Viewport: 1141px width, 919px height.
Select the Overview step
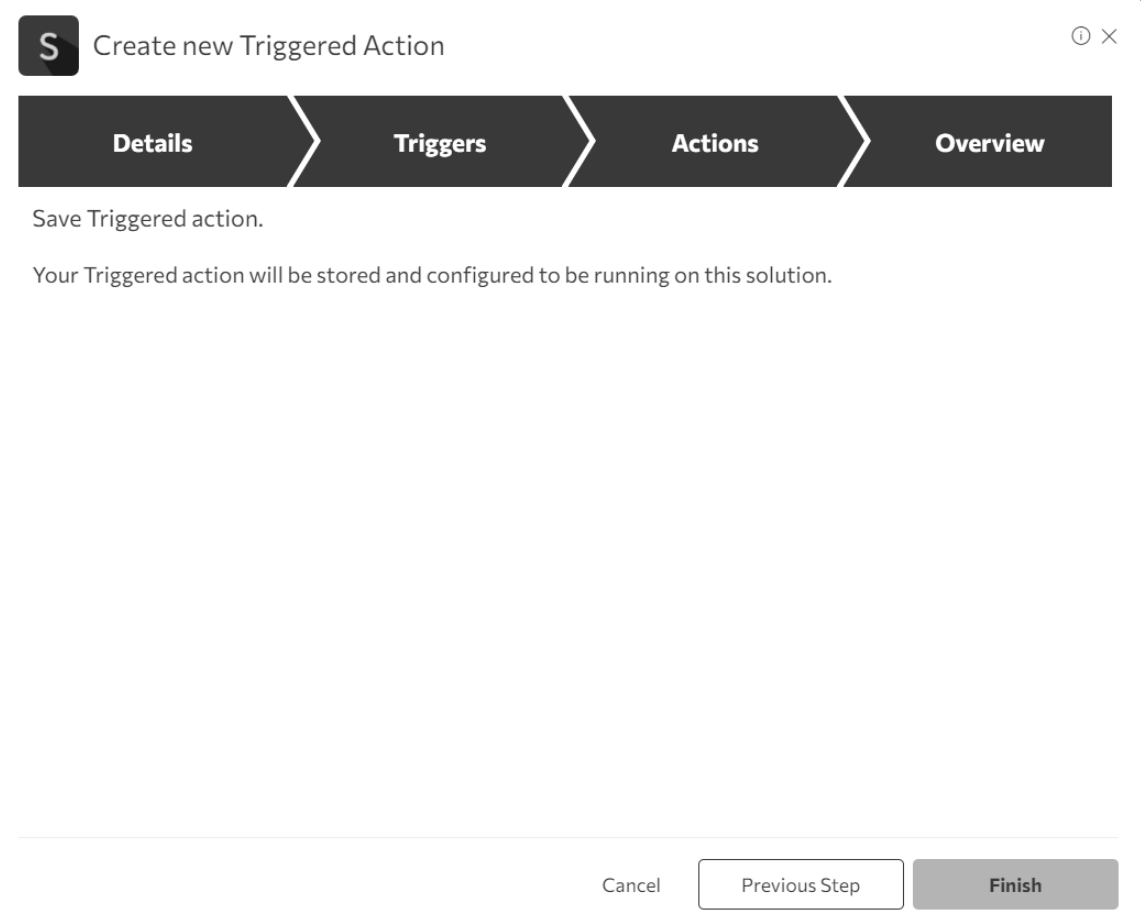[989, 143]
